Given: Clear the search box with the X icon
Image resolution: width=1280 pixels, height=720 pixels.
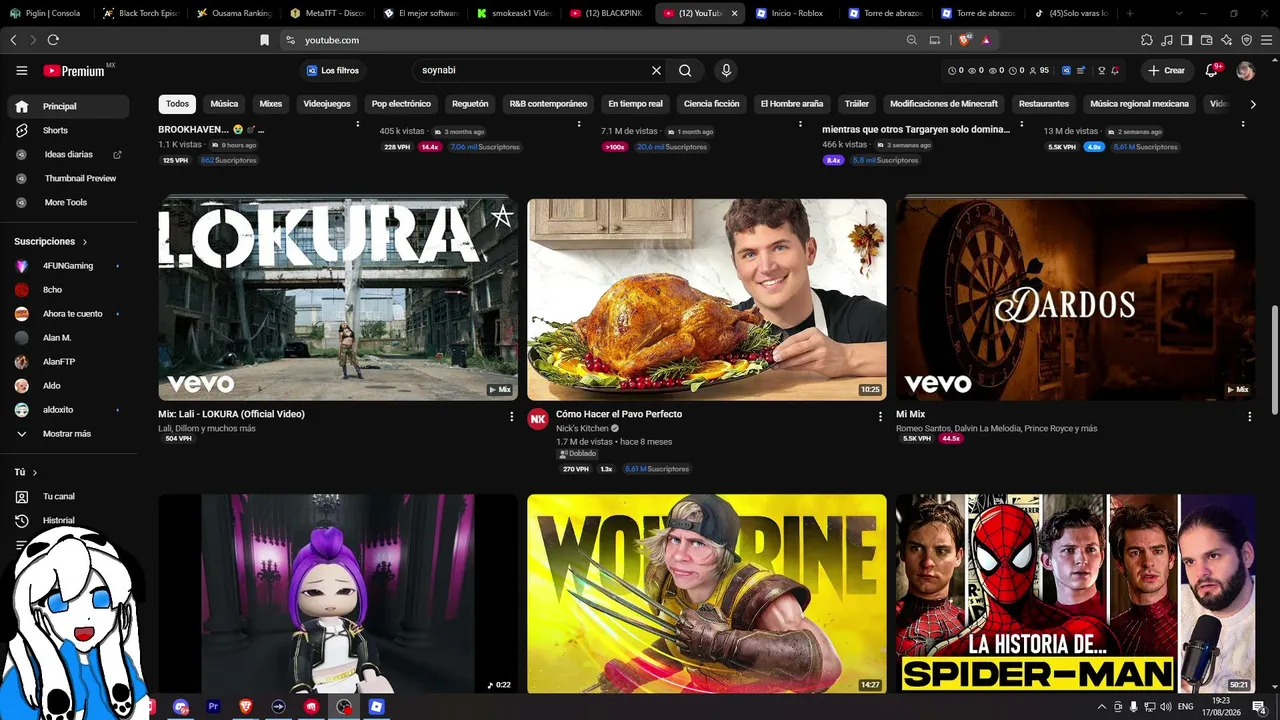Looking at the screenshot, I should click(656, 70).
